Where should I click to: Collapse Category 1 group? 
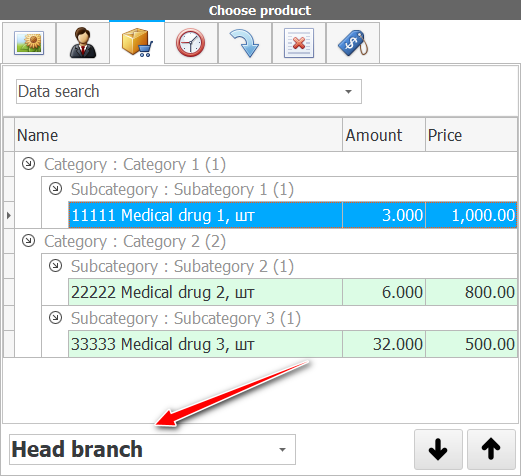point(28,164)
